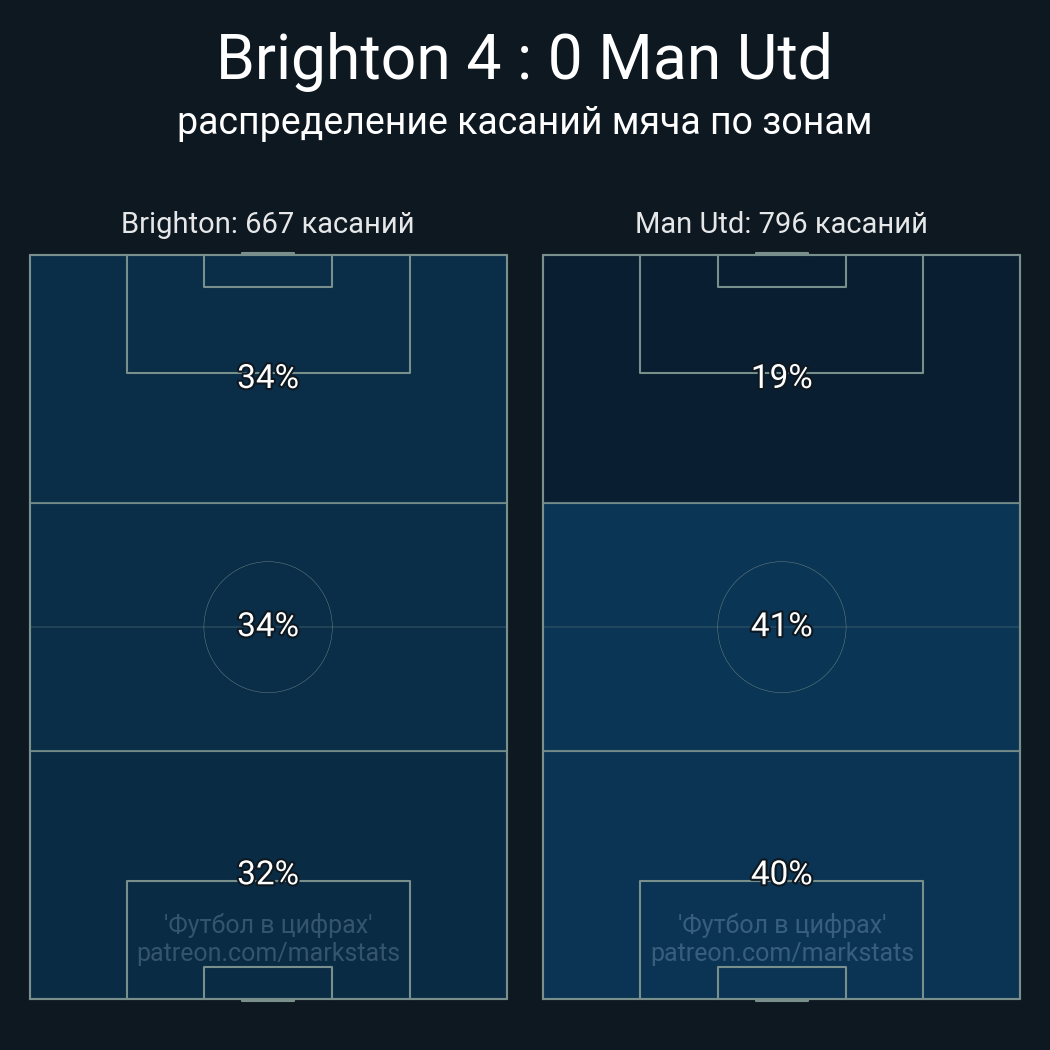
Task: Click Brighton's 34% label near the top penalty area
Action: click(x=268, y=377)
